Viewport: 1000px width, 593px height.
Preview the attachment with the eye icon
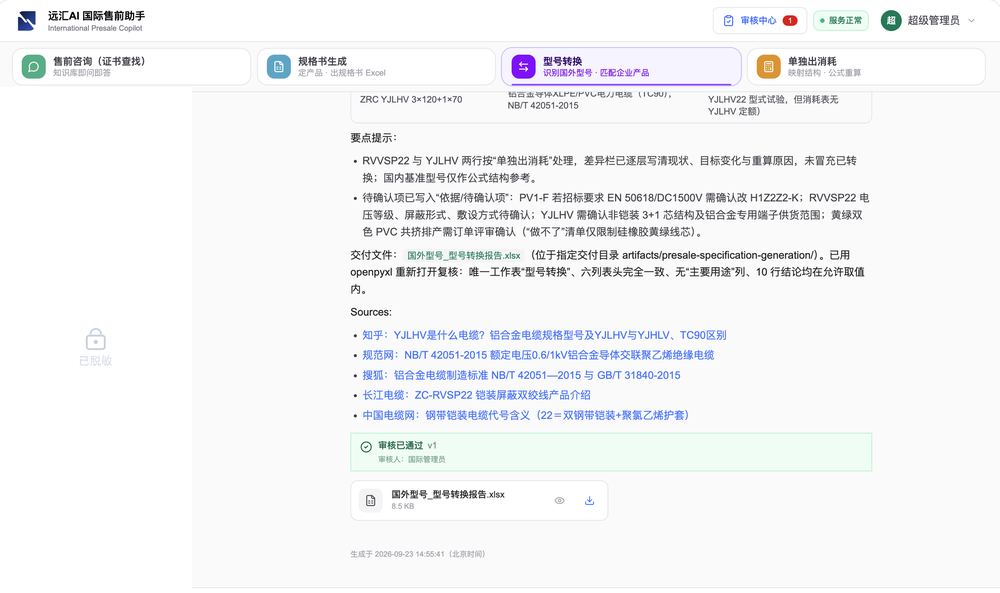pyautogui.click(x=559, y=501)
